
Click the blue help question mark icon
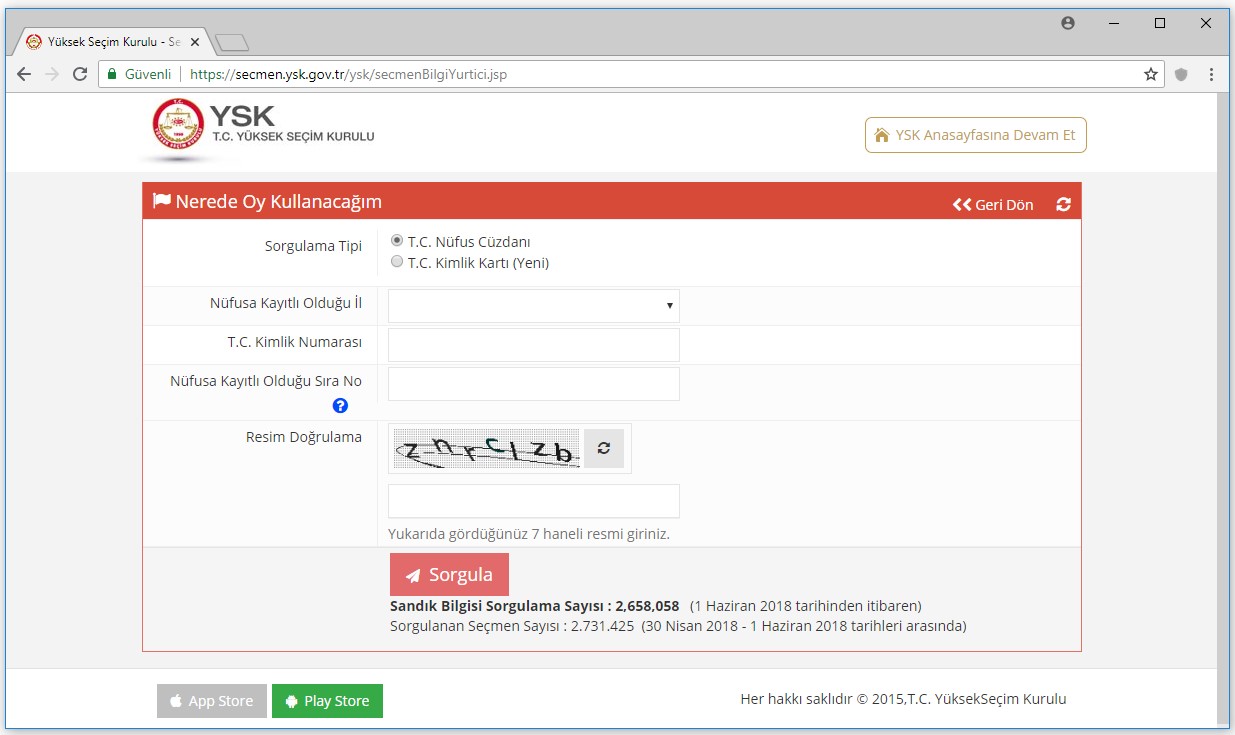[x=340, y=406]
